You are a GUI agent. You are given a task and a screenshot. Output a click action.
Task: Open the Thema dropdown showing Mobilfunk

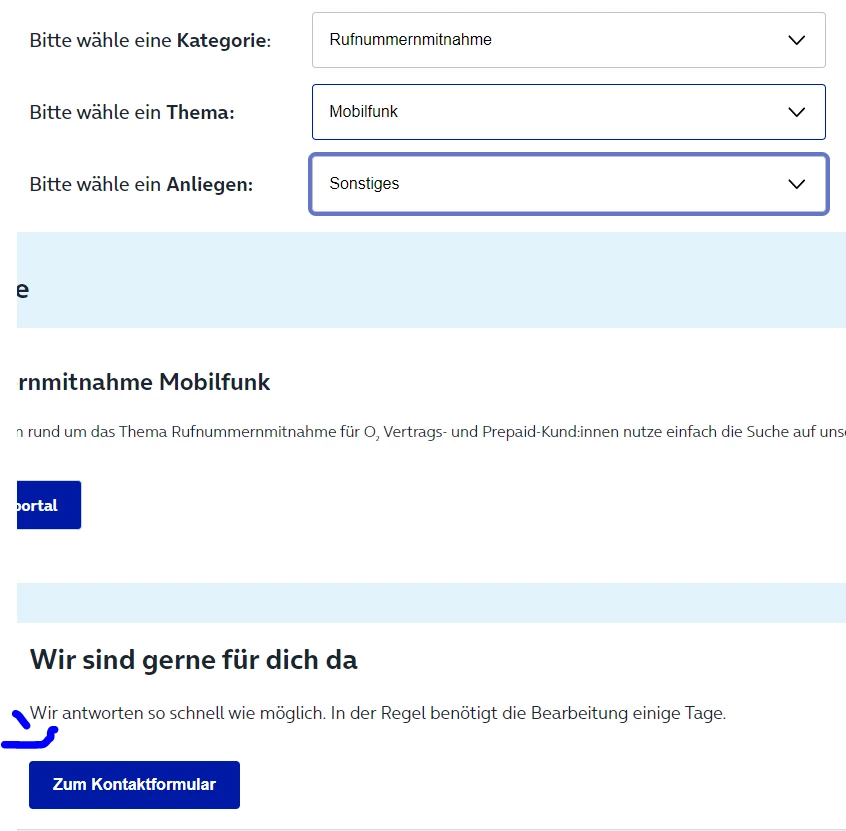568,112
